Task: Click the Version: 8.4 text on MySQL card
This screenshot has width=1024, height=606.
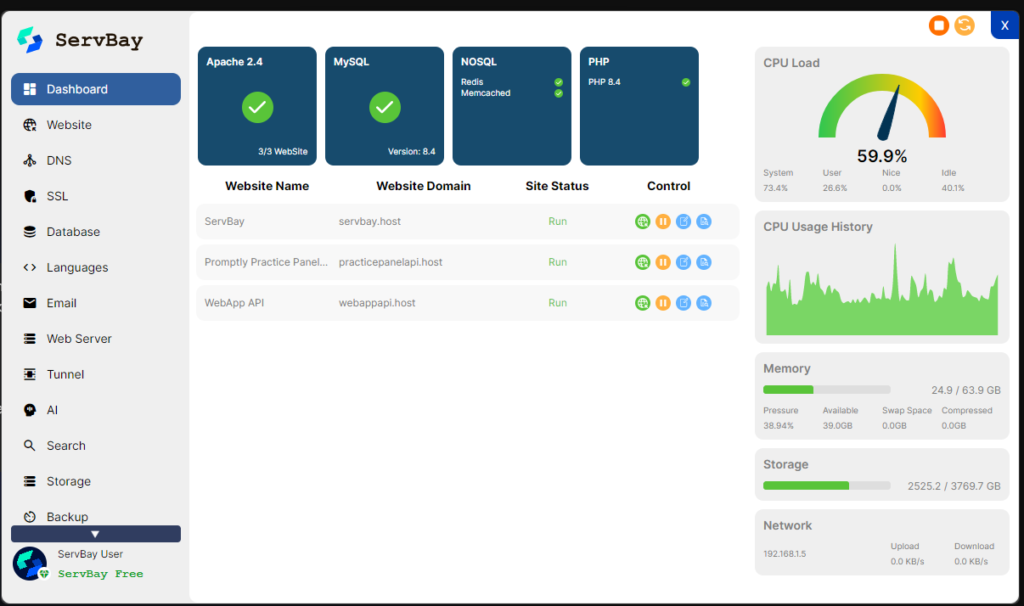Action: coord(411,152)
